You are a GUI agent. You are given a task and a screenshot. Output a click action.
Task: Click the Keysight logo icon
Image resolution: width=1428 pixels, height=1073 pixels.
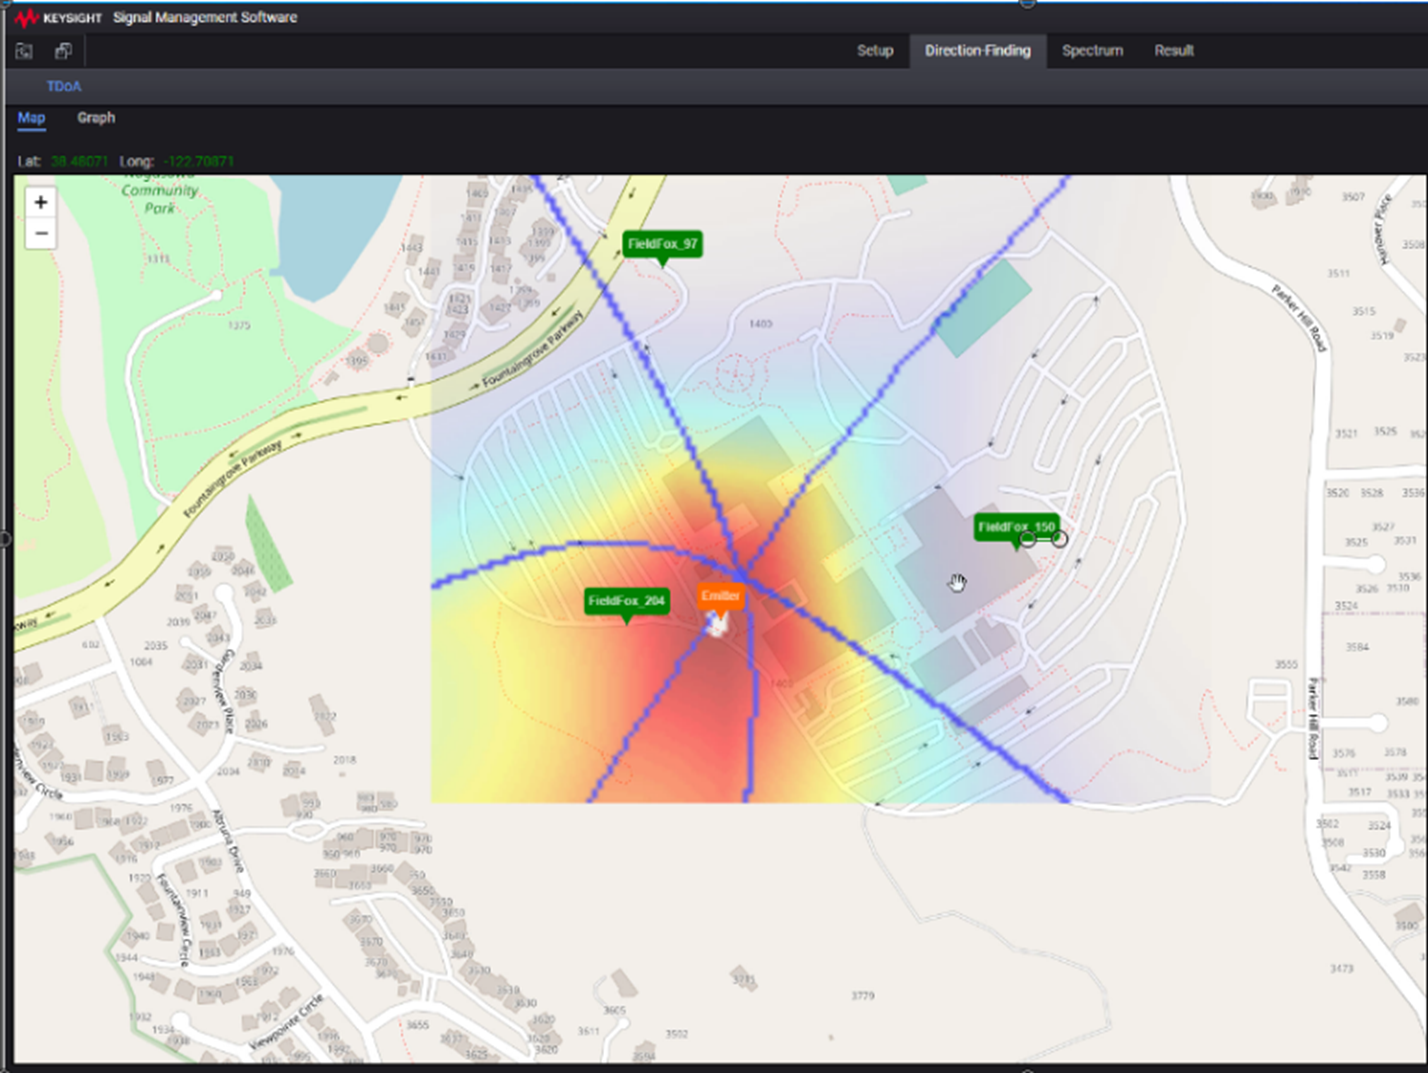(27, 16)
